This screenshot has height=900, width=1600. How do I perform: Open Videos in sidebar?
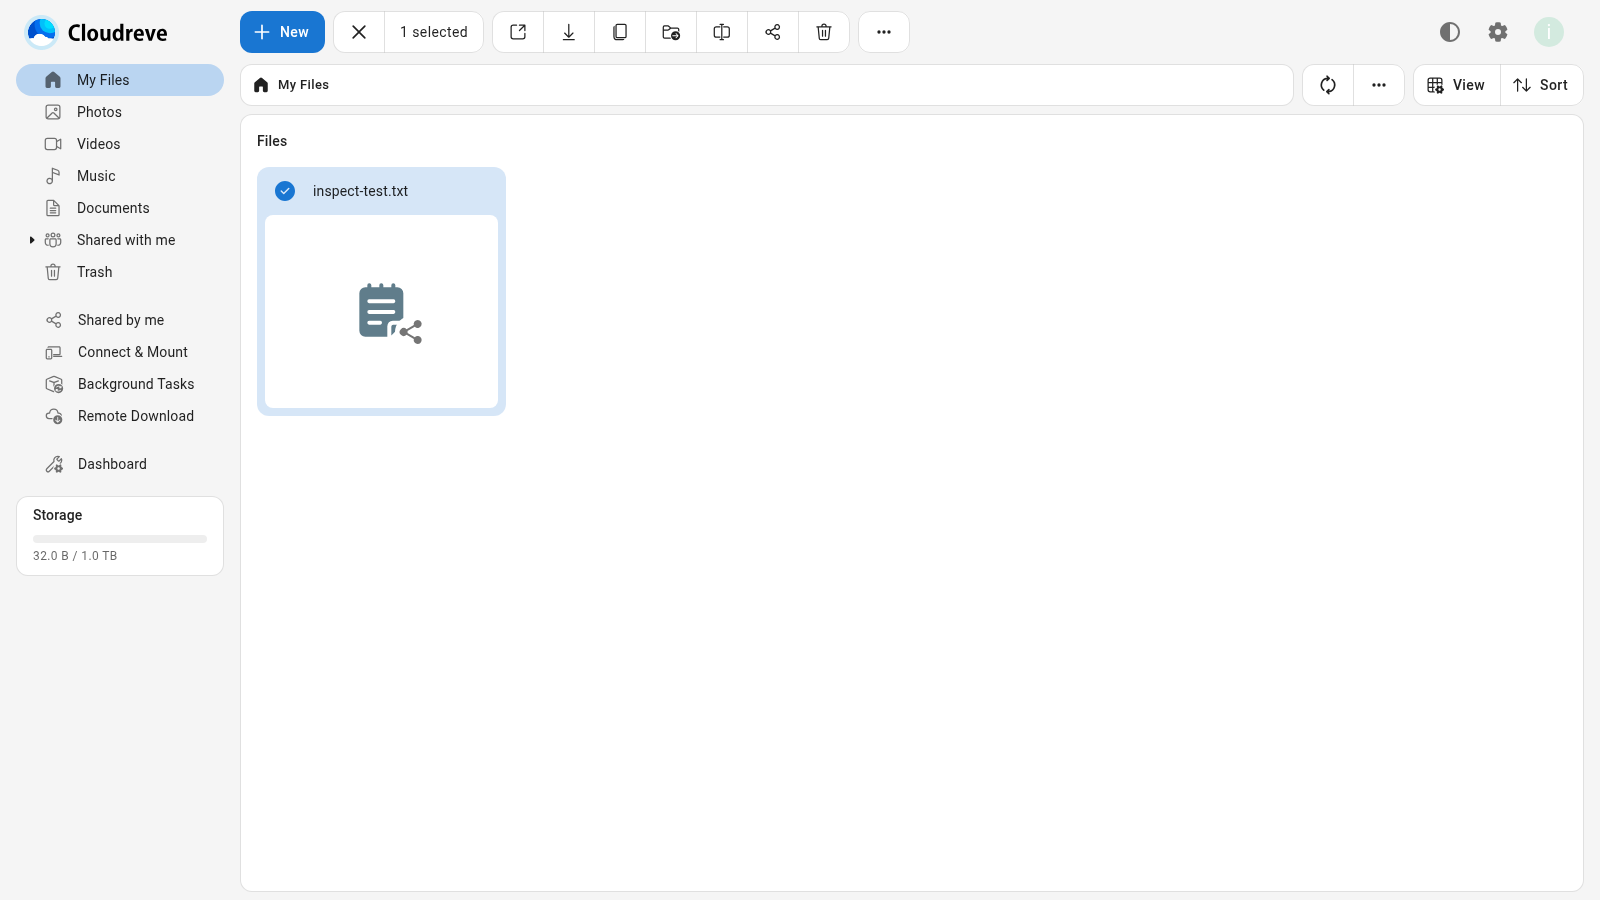click(120, 144)
